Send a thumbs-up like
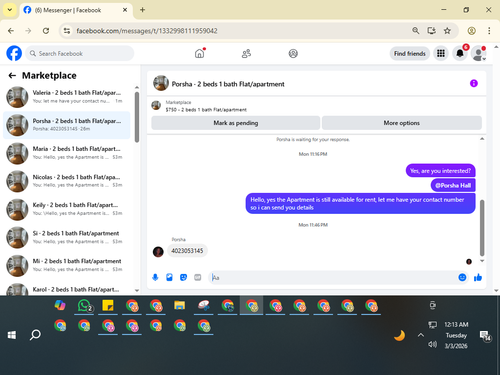 tap(478, 277)
